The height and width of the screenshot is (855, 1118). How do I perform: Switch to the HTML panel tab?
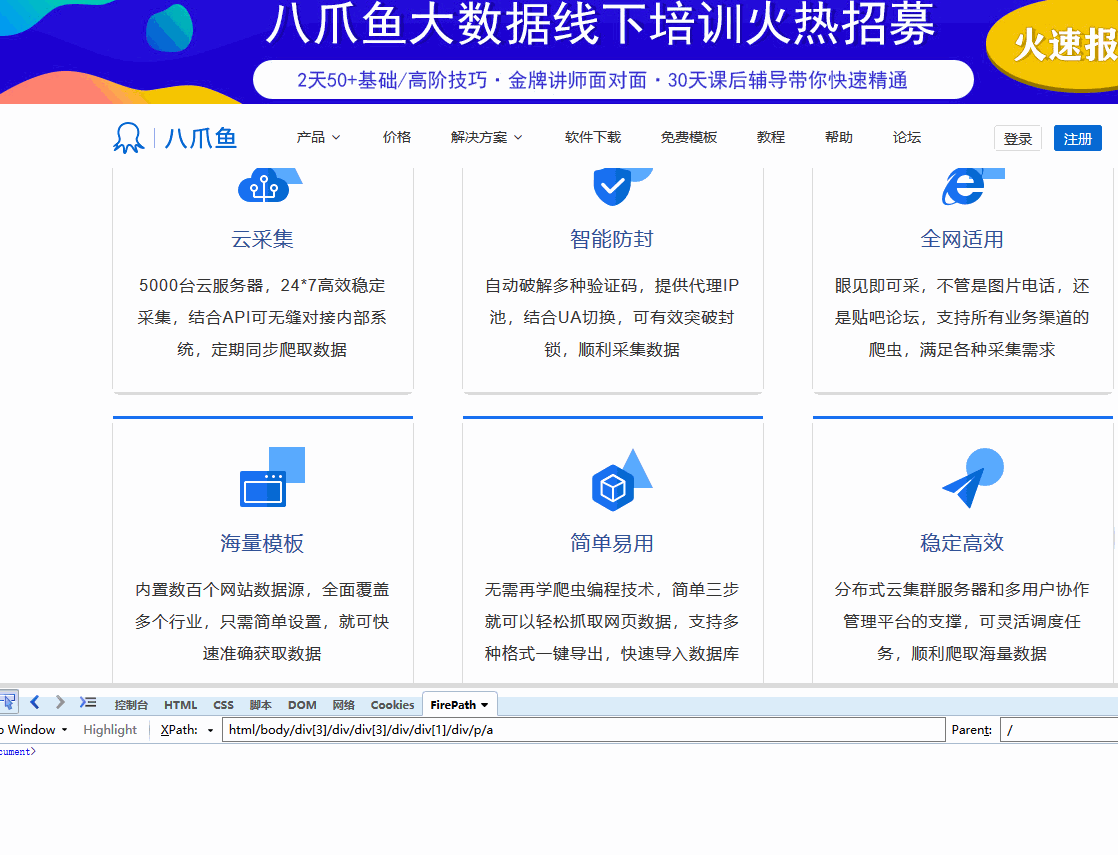coord(180,705)
